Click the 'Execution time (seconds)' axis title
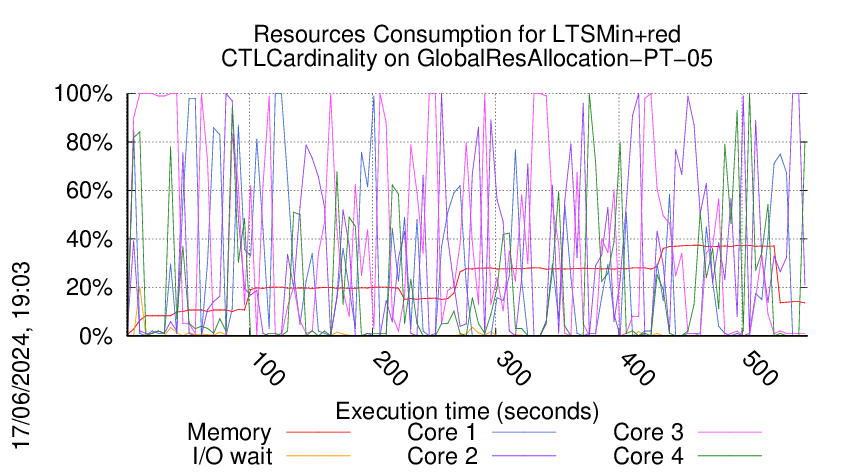The width and height of the screenshot is (850, 475). [x=467, y=412]
